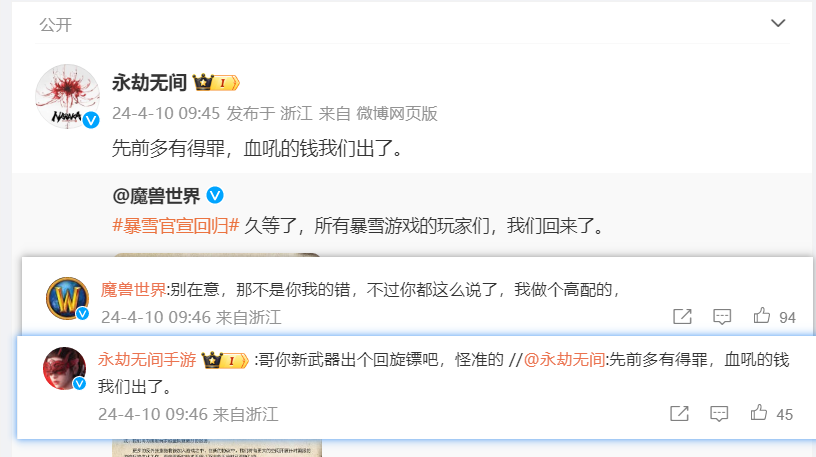Open 永劫无间手游 commenter avatar

click(64, 369)
